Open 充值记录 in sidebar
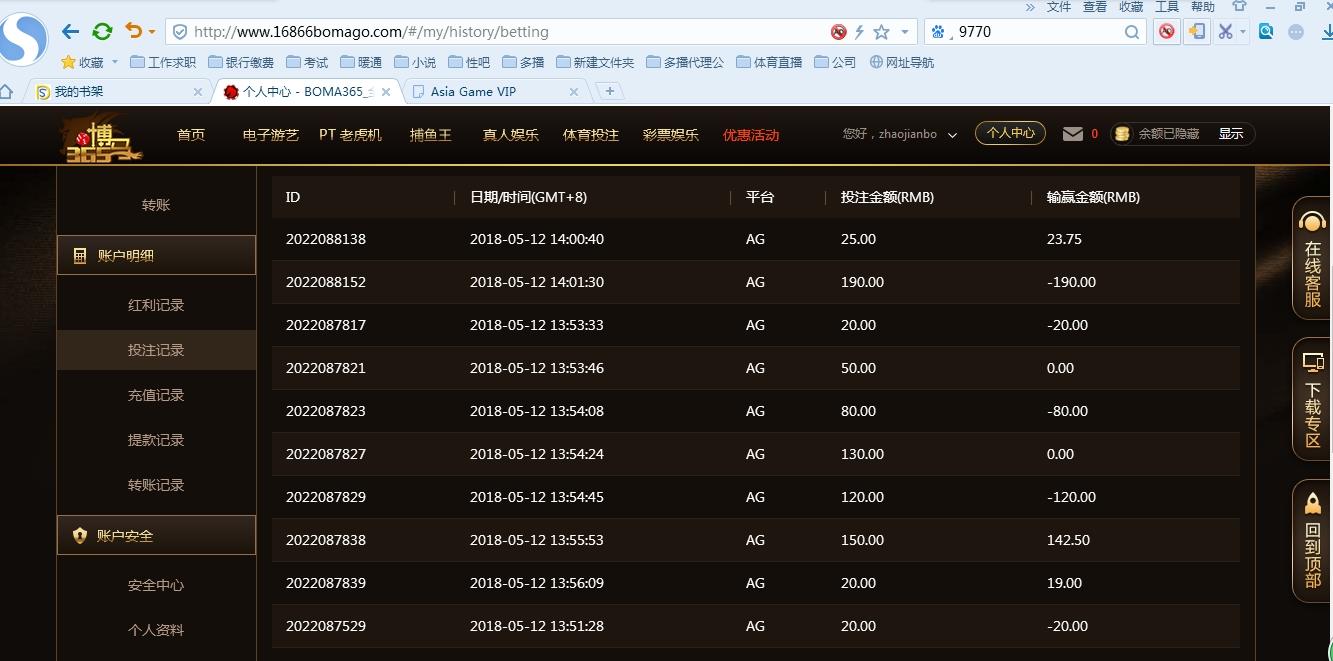 [156, 395]
